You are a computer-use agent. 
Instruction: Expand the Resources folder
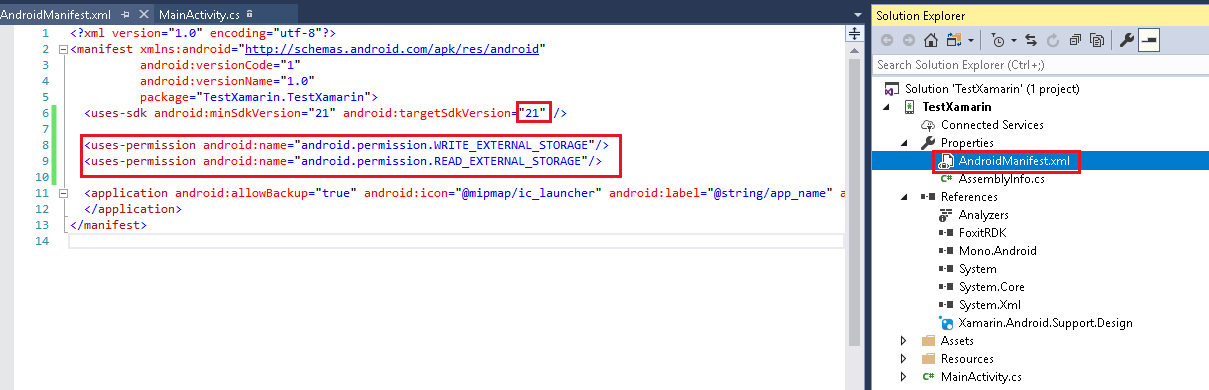[904, 359]
